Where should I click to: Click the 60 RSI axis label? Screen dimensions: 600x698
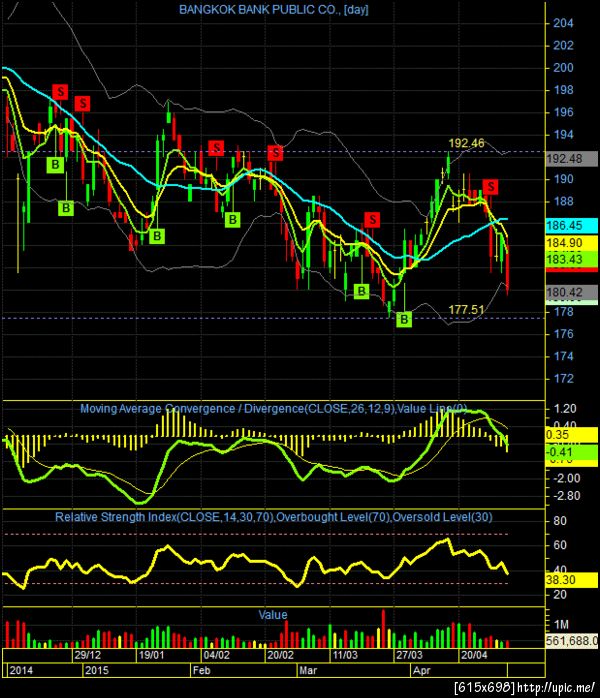[560, 545]
